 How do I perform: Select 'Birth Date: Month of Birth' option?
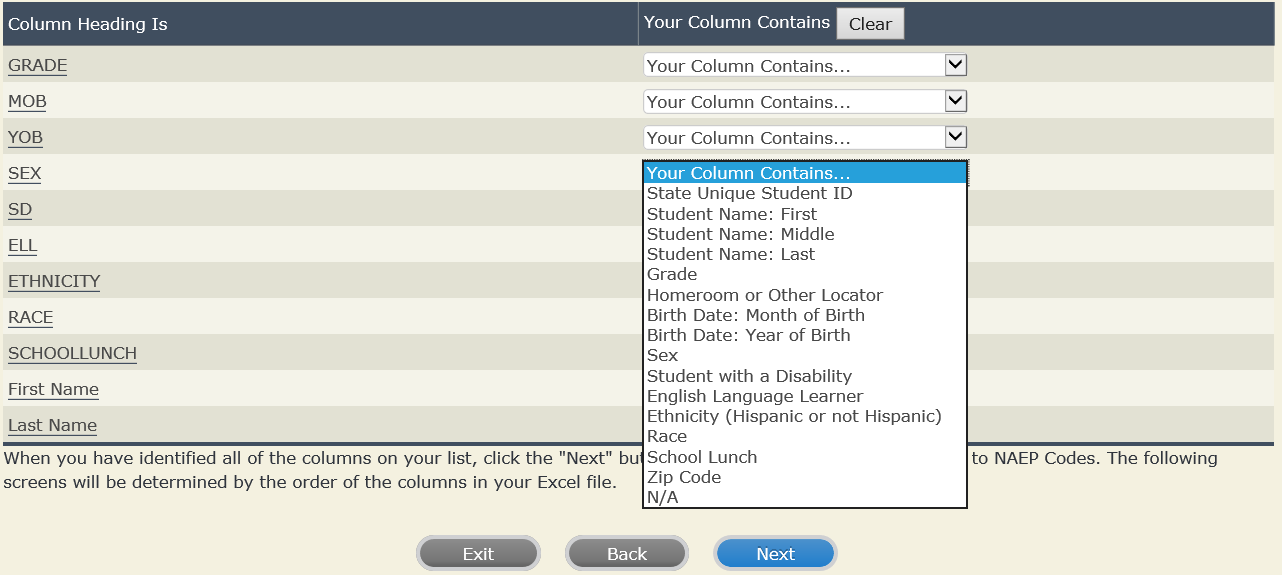(x=755, y=315)
